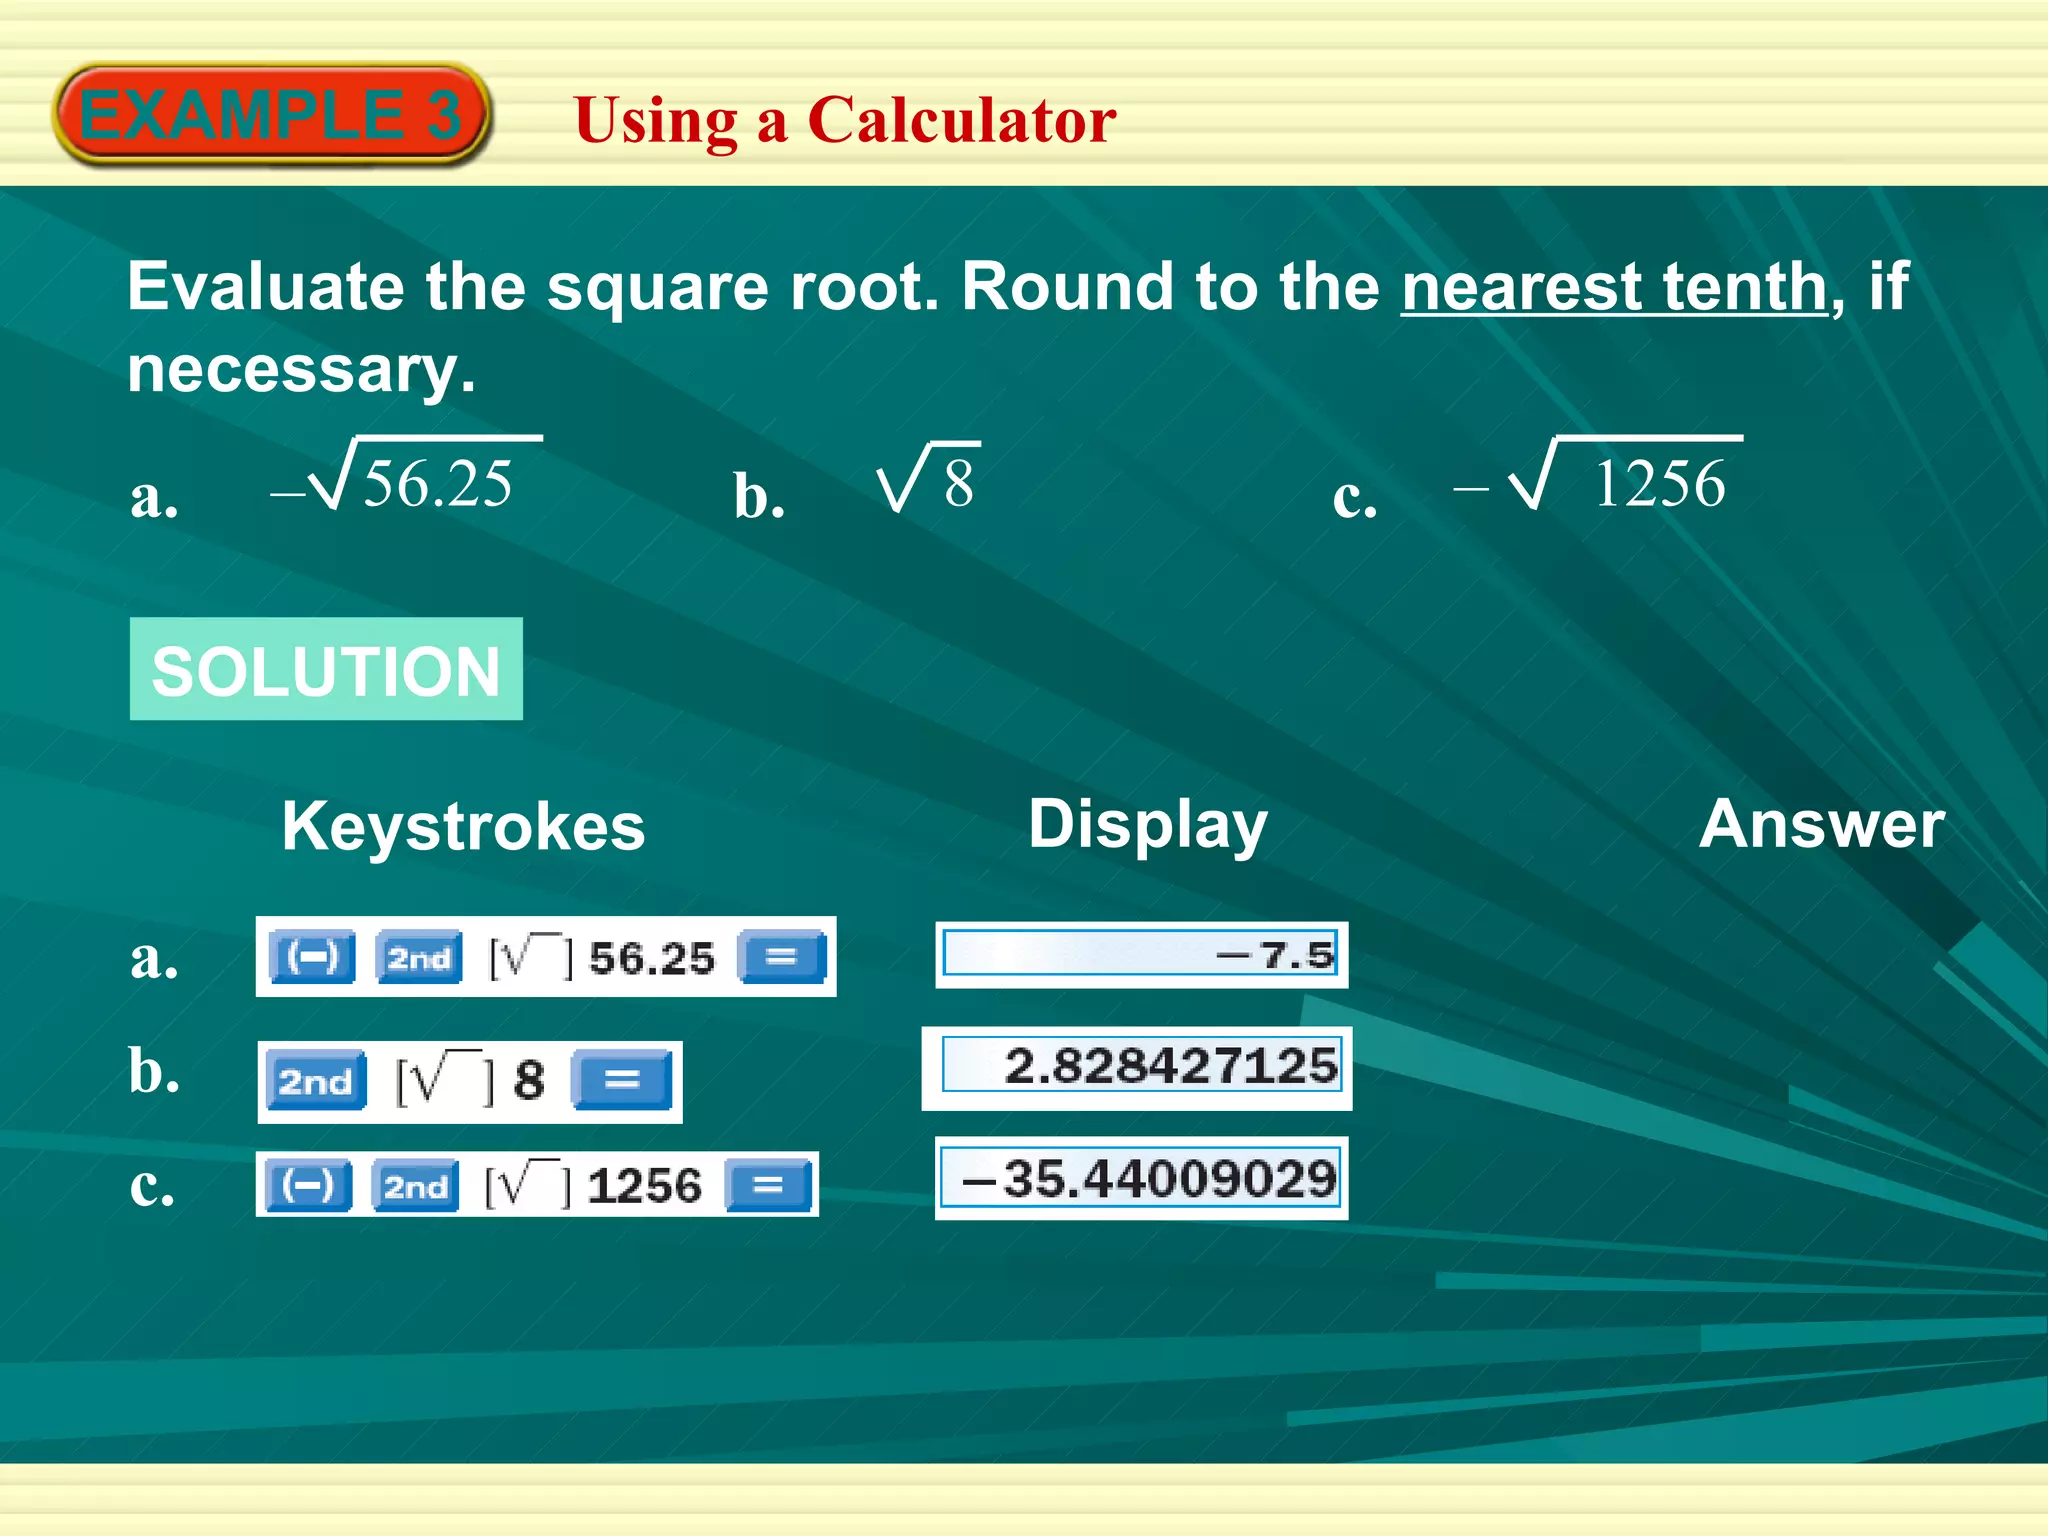The height and width of the screenshot is (1536, 2048).
Task: Click the 'Using a Calculator' title
Action: click(845, 121)
